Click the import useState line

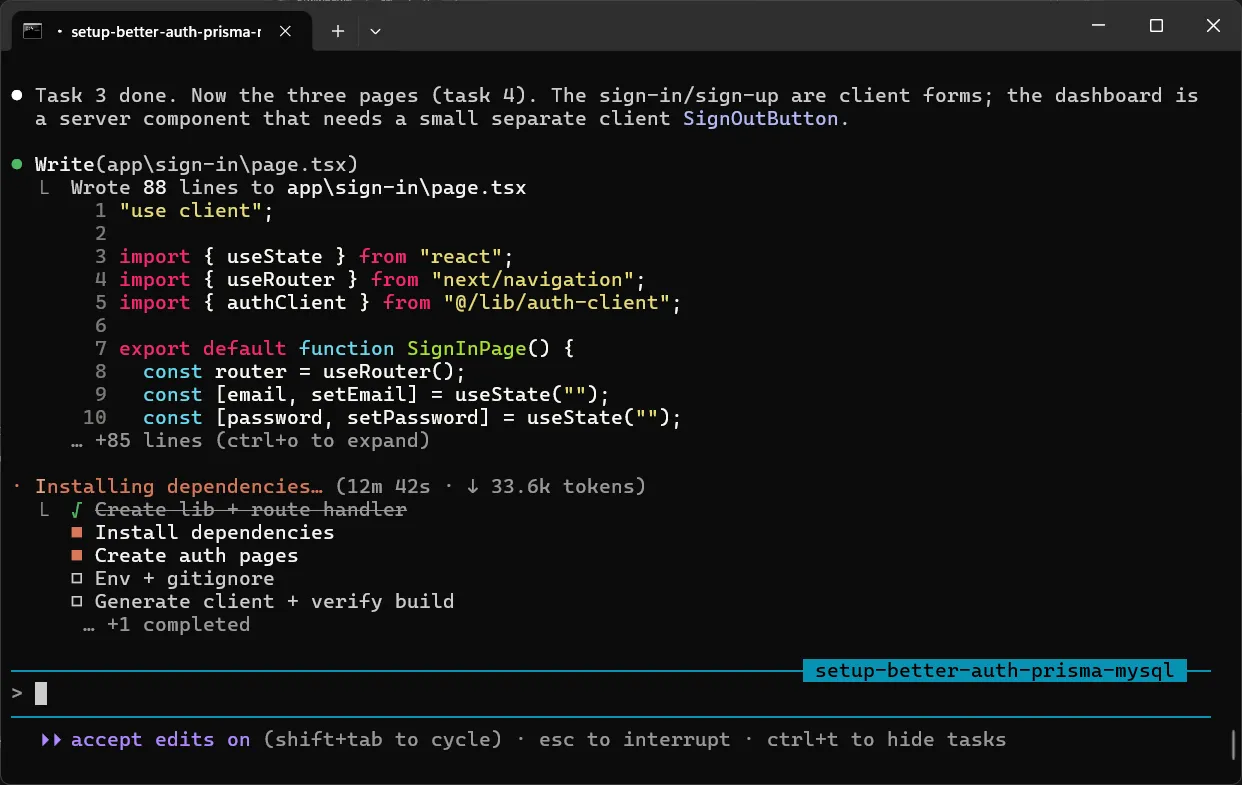(x=316, y=256)
